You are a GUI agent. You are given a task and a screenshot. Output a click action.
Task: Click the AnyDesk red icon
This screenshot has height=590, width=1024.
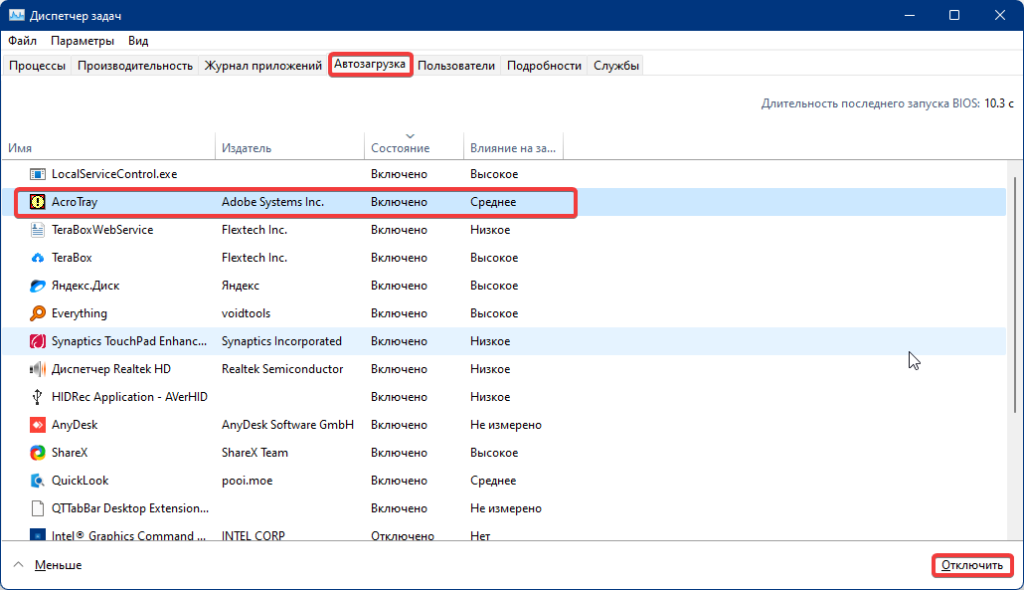pyautogui.click(x=38, y=425)
